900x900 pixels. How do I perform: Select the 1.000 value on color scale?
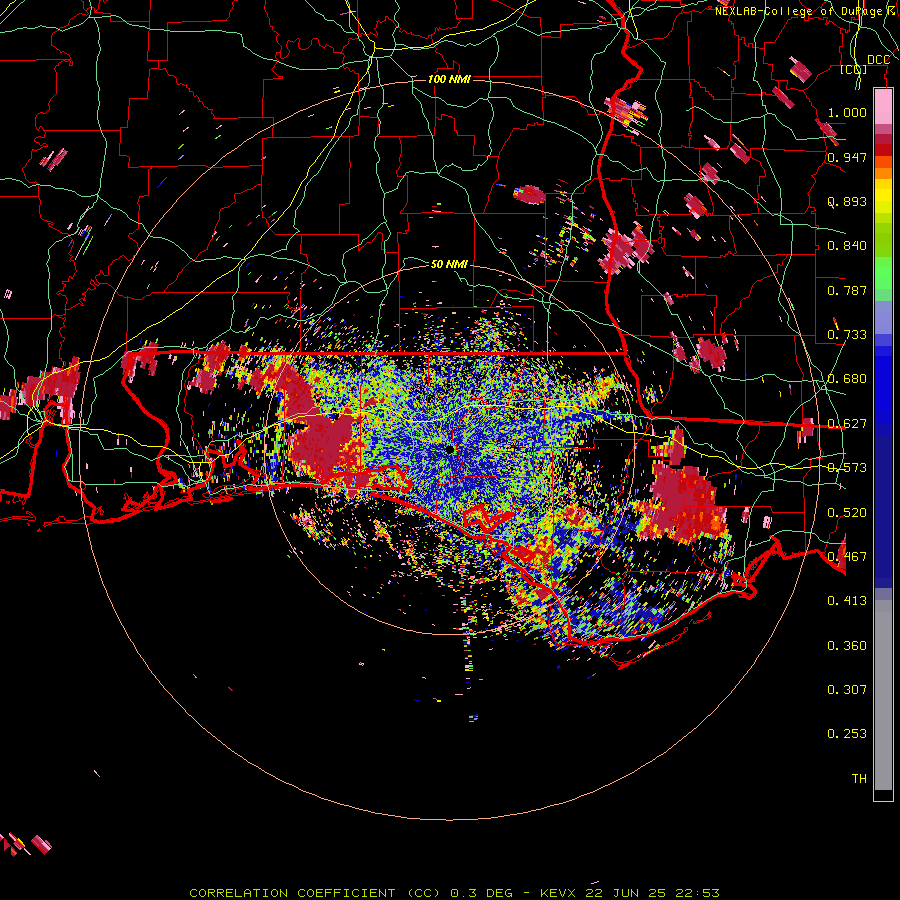(x=847, y=112)
